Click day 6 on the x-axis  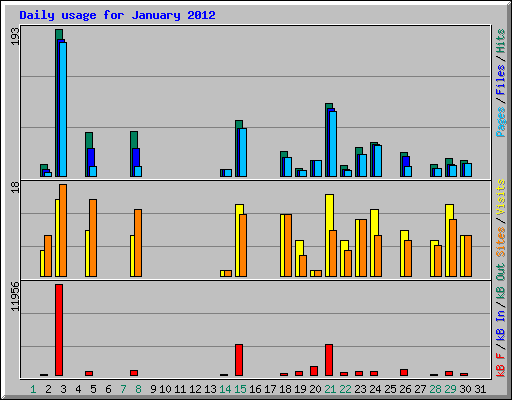pos(108,389)
